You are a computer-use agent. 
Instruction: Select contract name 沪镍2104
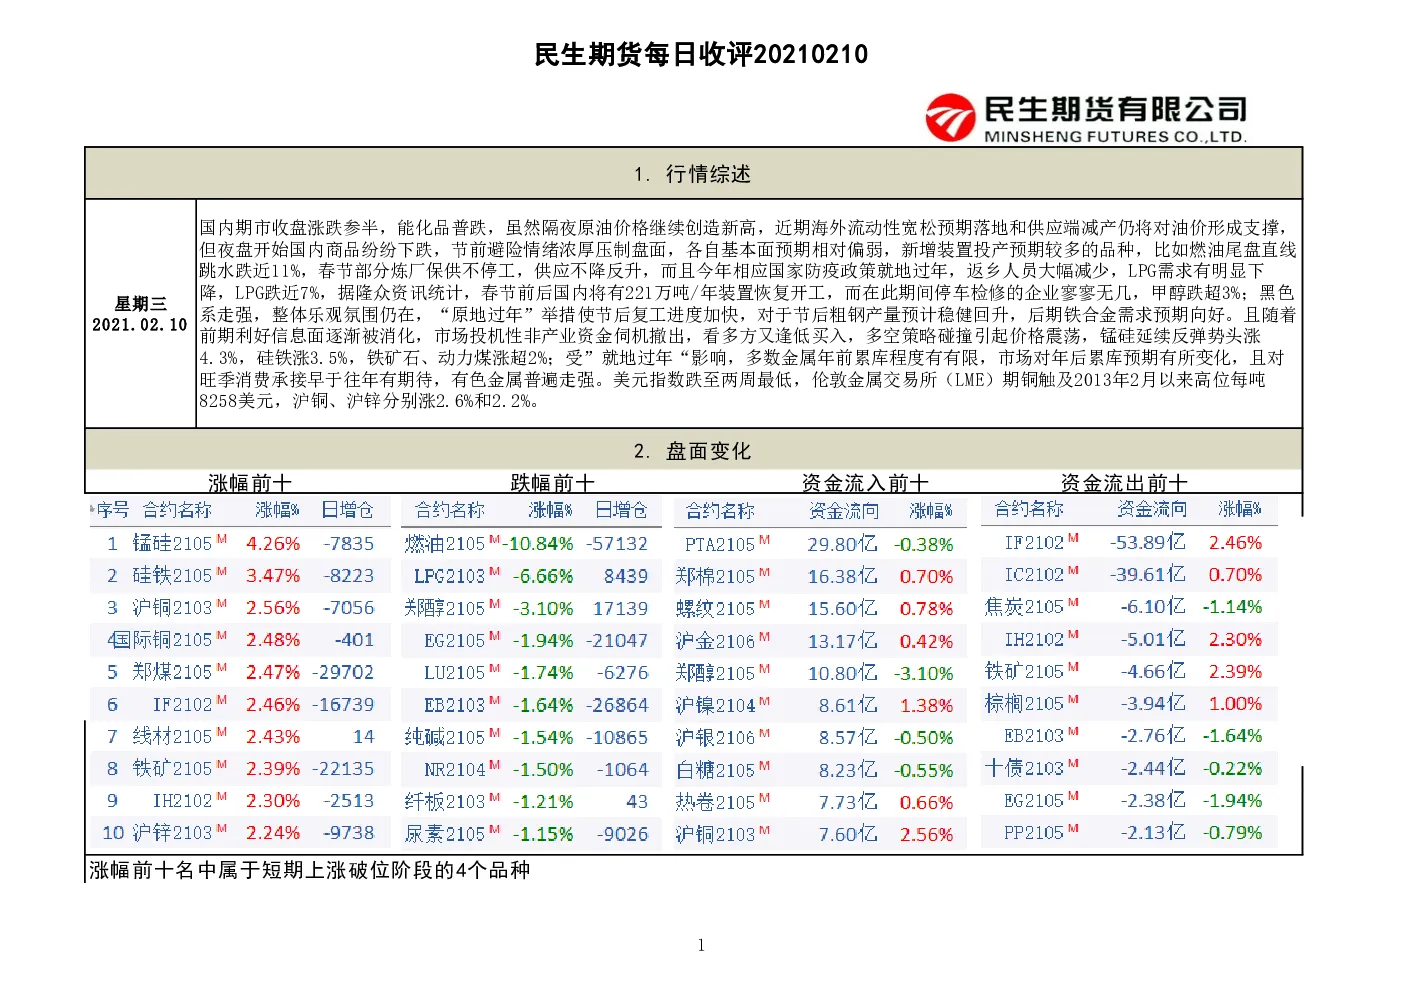715,706
